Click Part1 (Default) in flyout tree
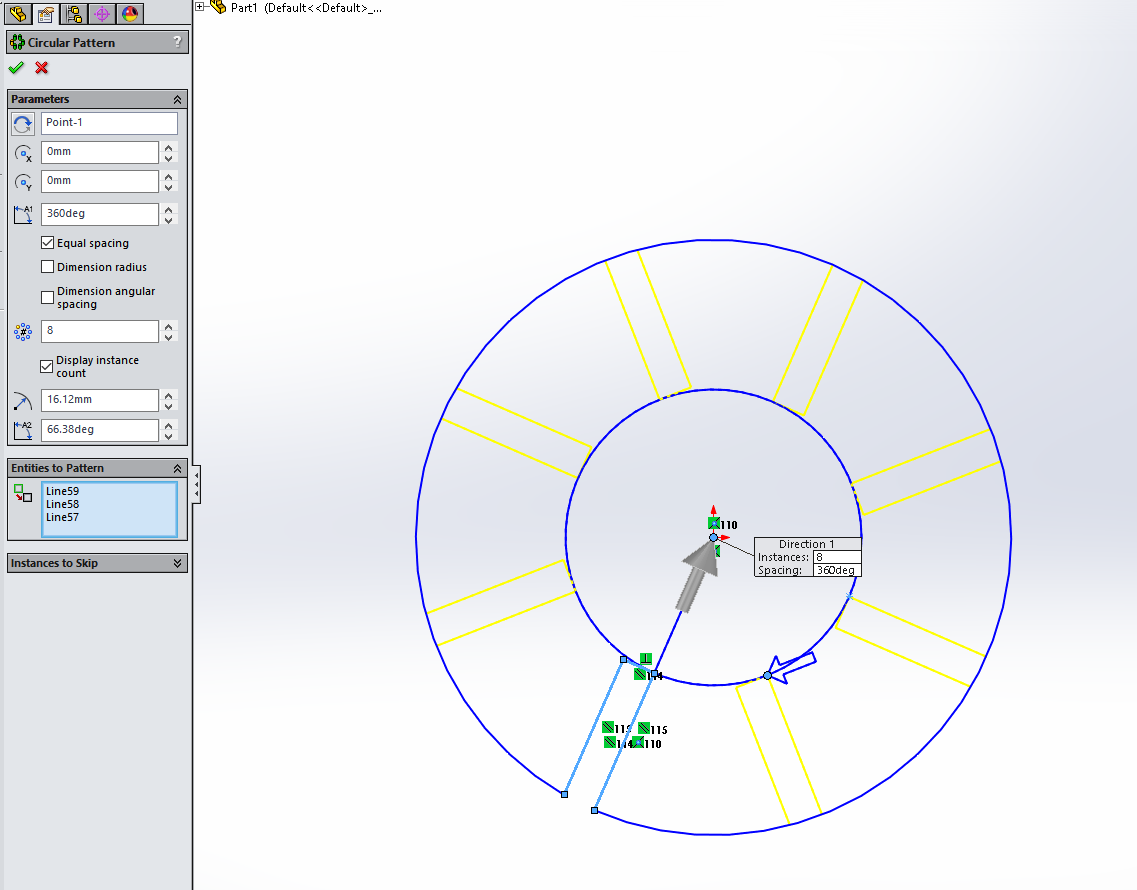The width and height of the screenshot is (1137, 890). coord(306,8)
